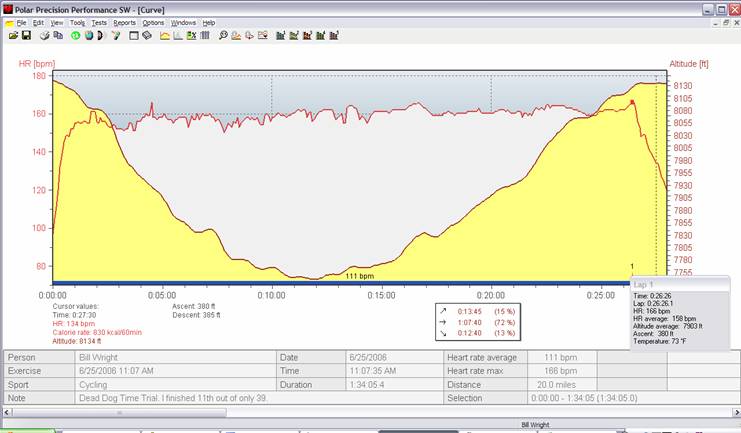Open the Edit menu
This screenshot has height=433, width=741.
(38, 23)
